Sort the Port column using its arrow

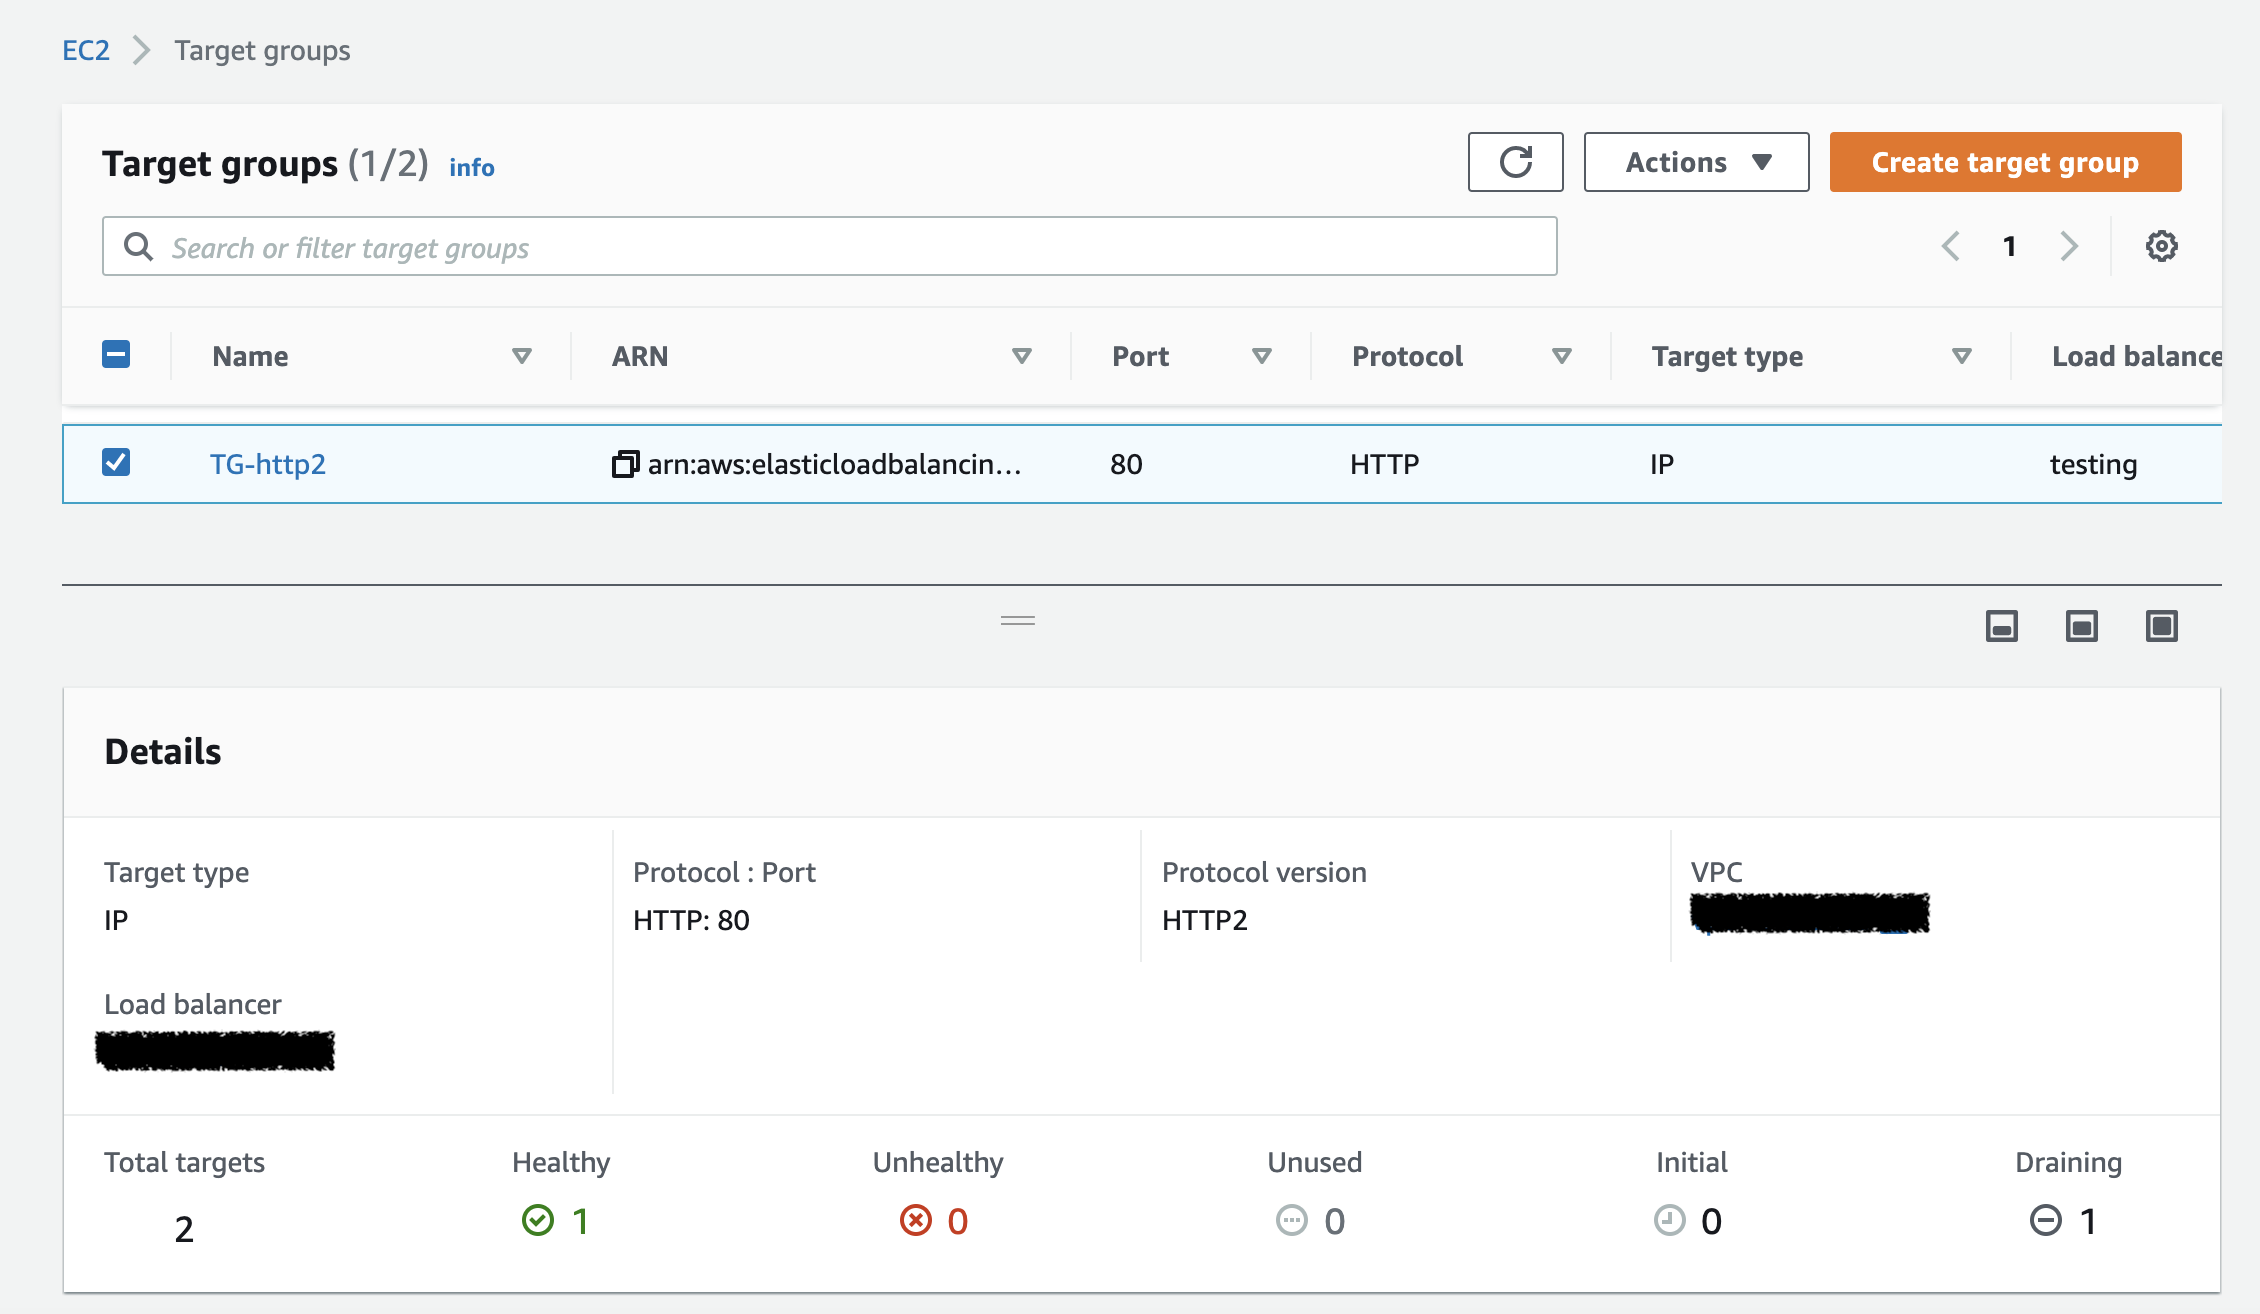(1263, 355)
